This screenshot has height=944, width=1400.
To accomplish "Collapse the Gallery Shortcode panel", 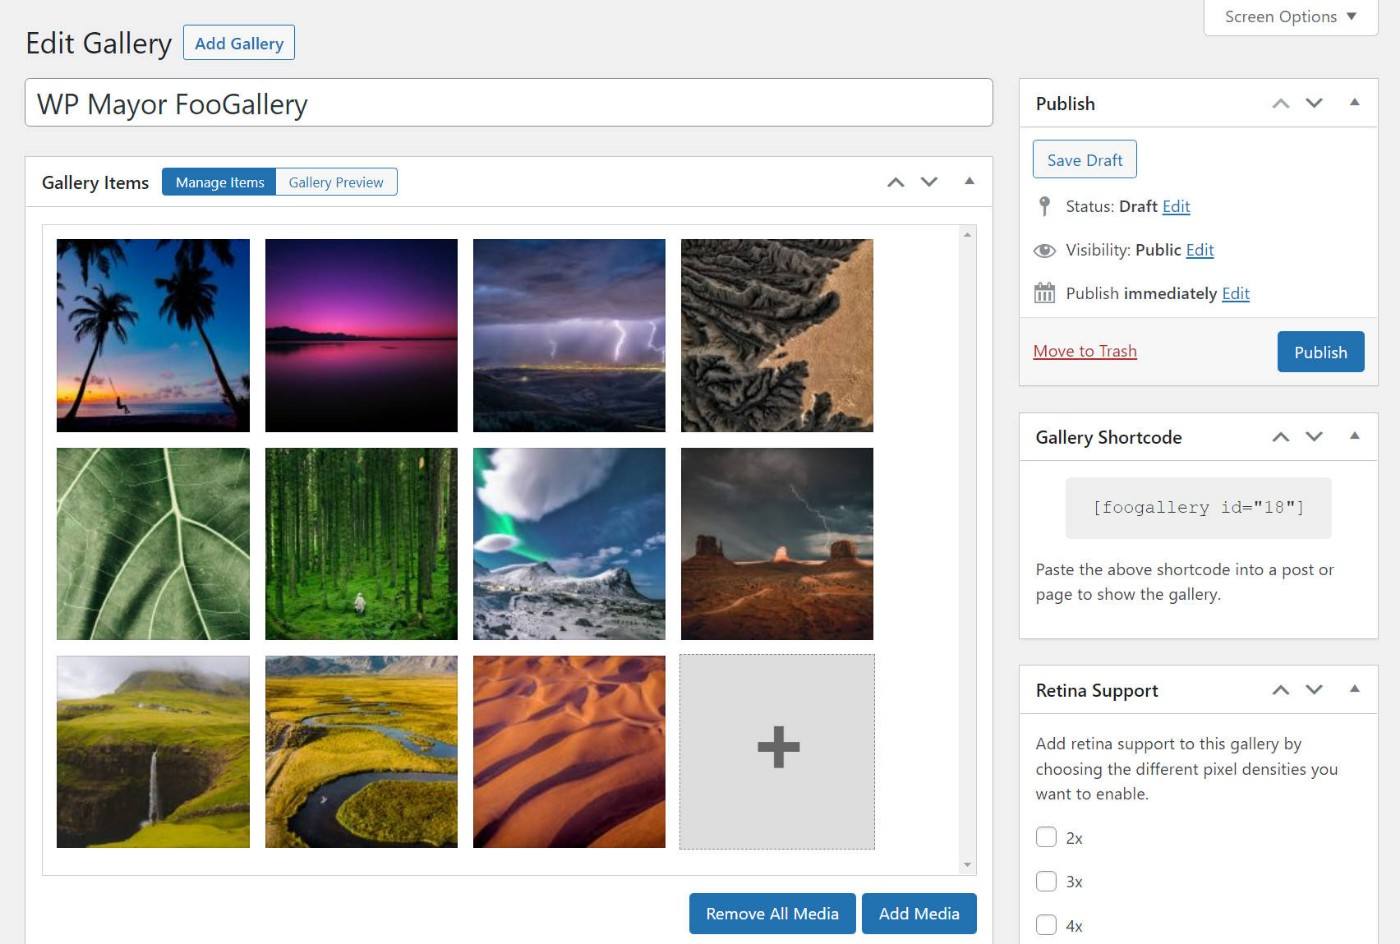I will click(1354, 436).
